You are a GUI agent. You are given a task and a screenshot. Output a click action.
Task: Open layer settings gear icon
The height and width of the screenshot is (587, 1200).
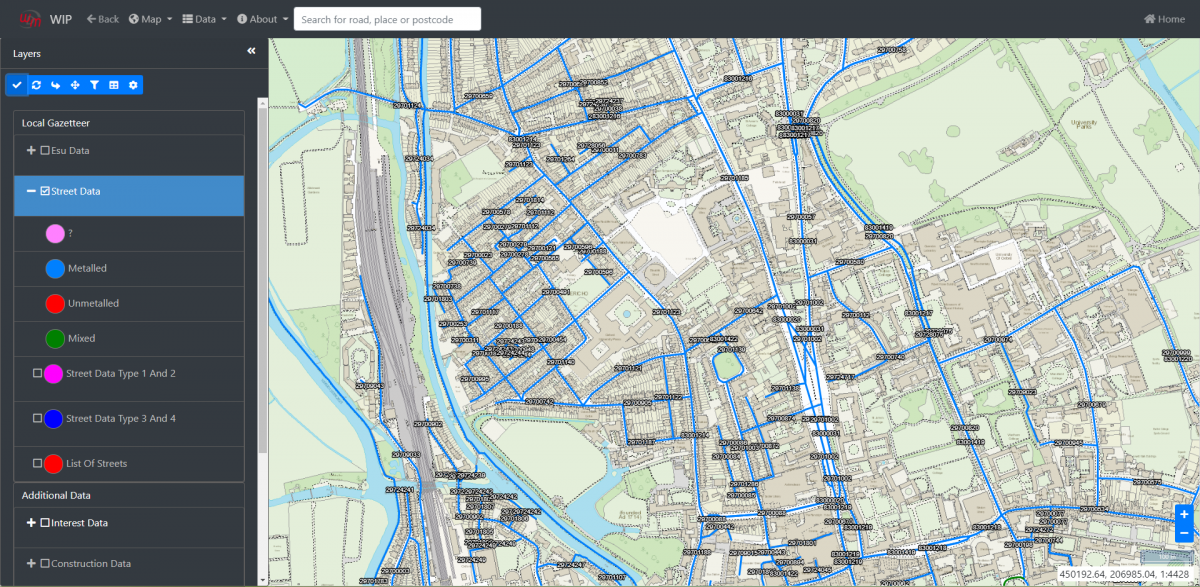133,85
